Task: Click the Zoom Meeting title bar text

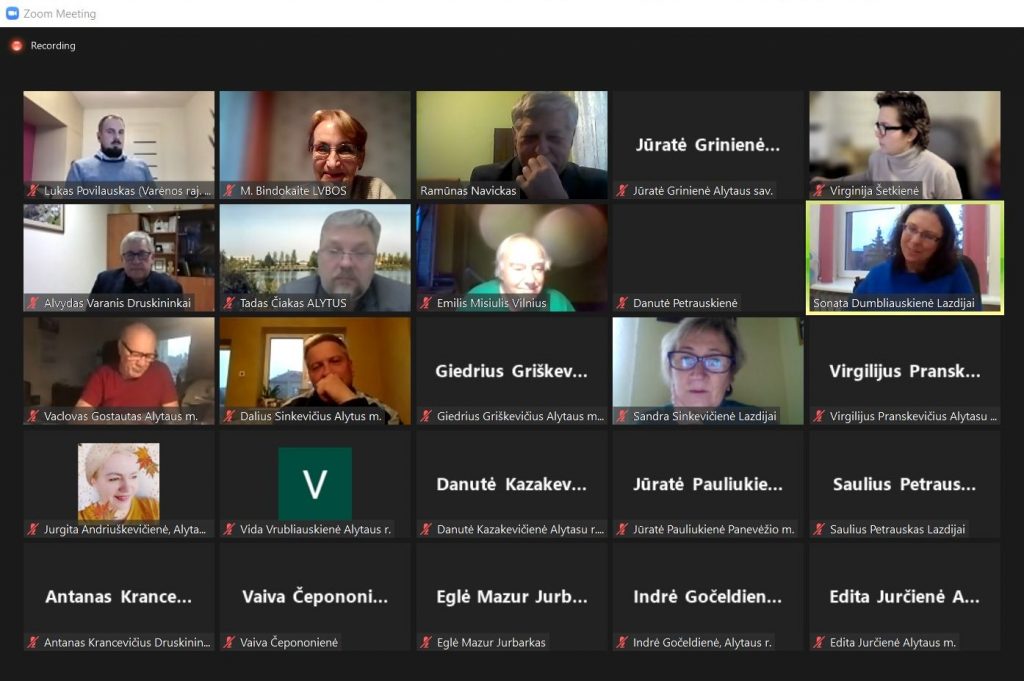Action: pos(59,14)
